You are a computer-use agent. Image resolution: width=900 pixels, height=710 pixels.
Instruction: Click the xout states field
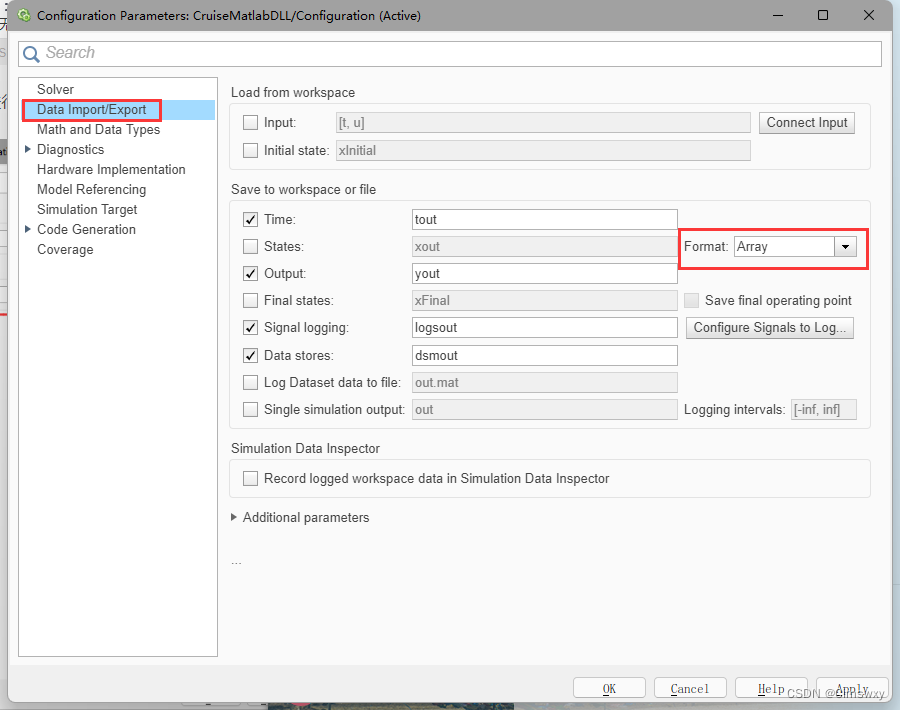pyautogui.click(x=545, y=246)
